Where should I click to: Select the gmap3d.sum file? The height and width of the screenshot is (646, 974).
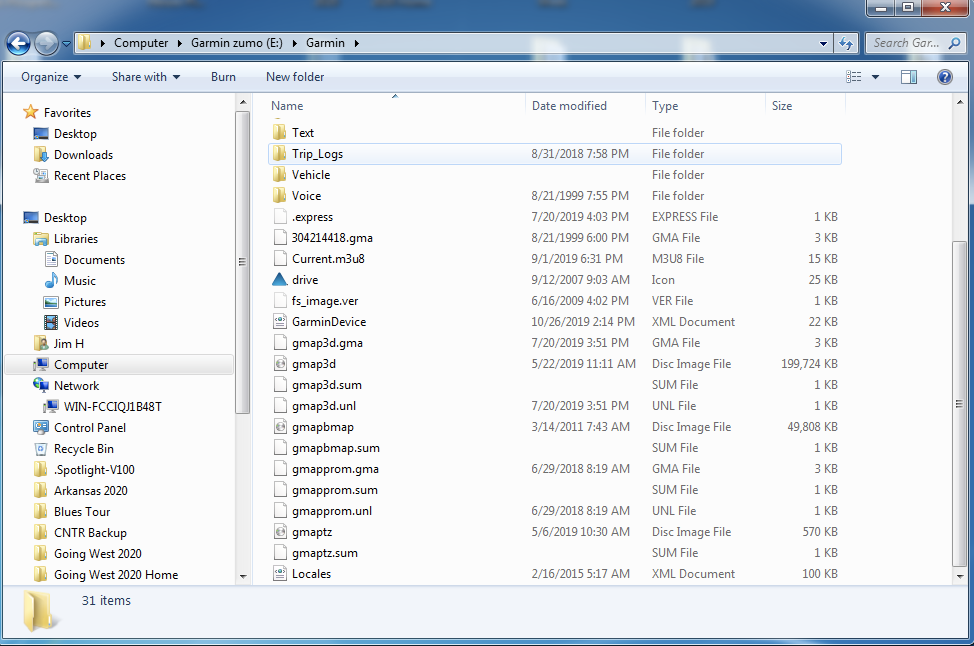(x=327, y=385)
